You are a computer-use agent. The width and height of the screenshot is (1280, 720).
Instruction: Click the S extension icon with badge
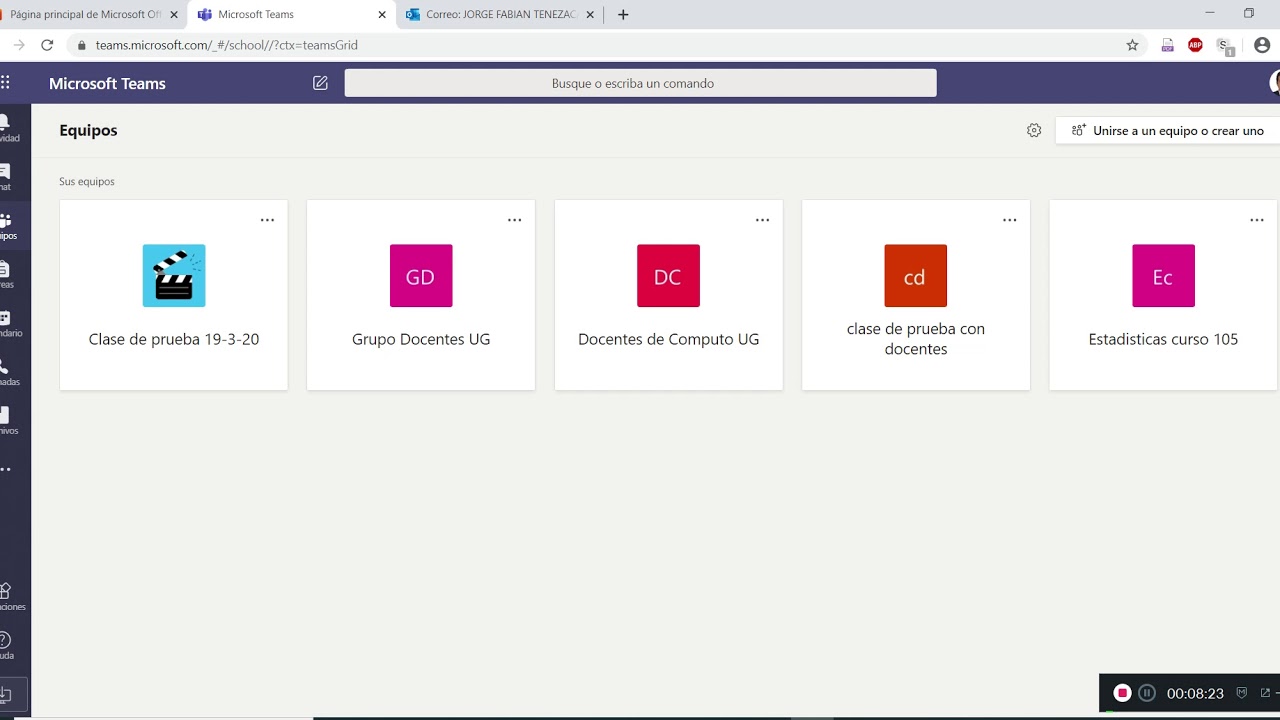[1225, 46]
